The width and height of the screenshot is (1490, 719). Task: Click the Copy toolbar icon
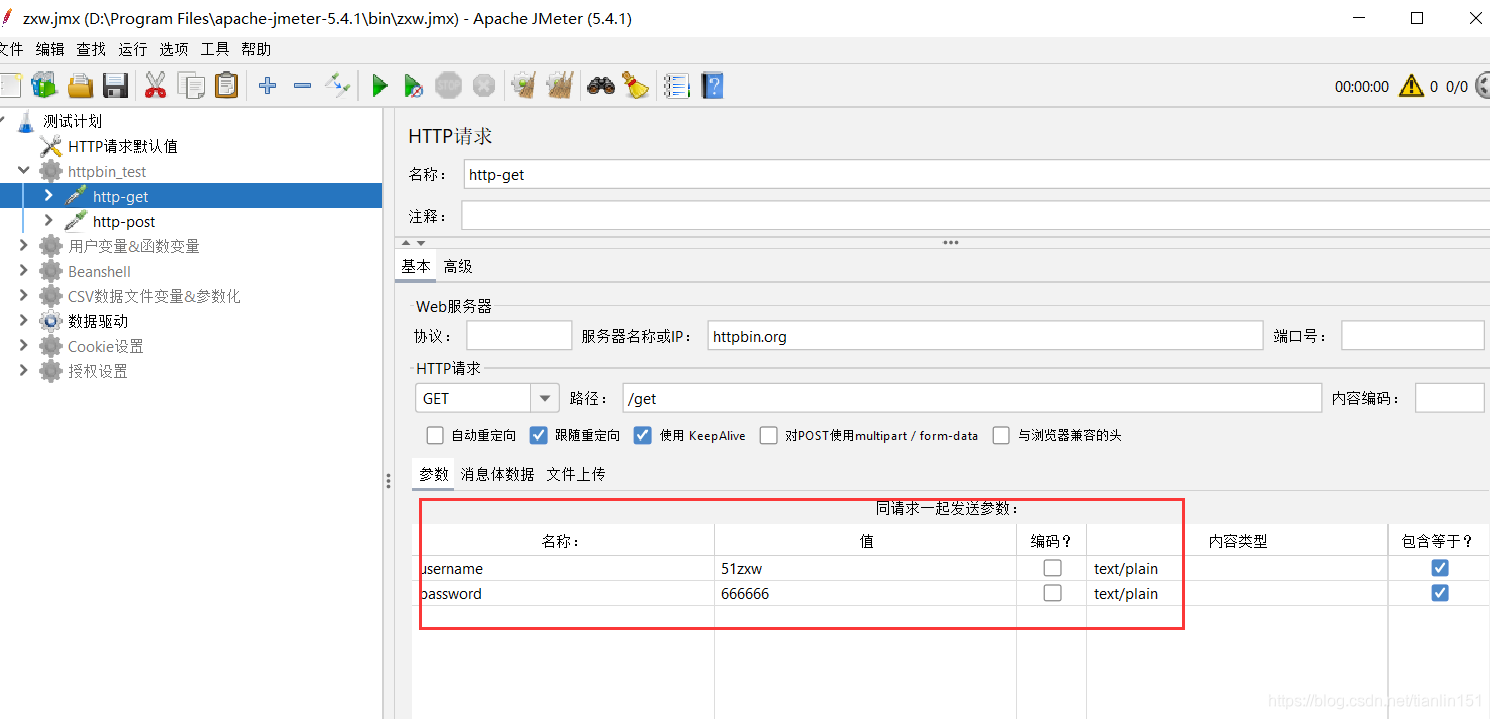coord(191,86)
